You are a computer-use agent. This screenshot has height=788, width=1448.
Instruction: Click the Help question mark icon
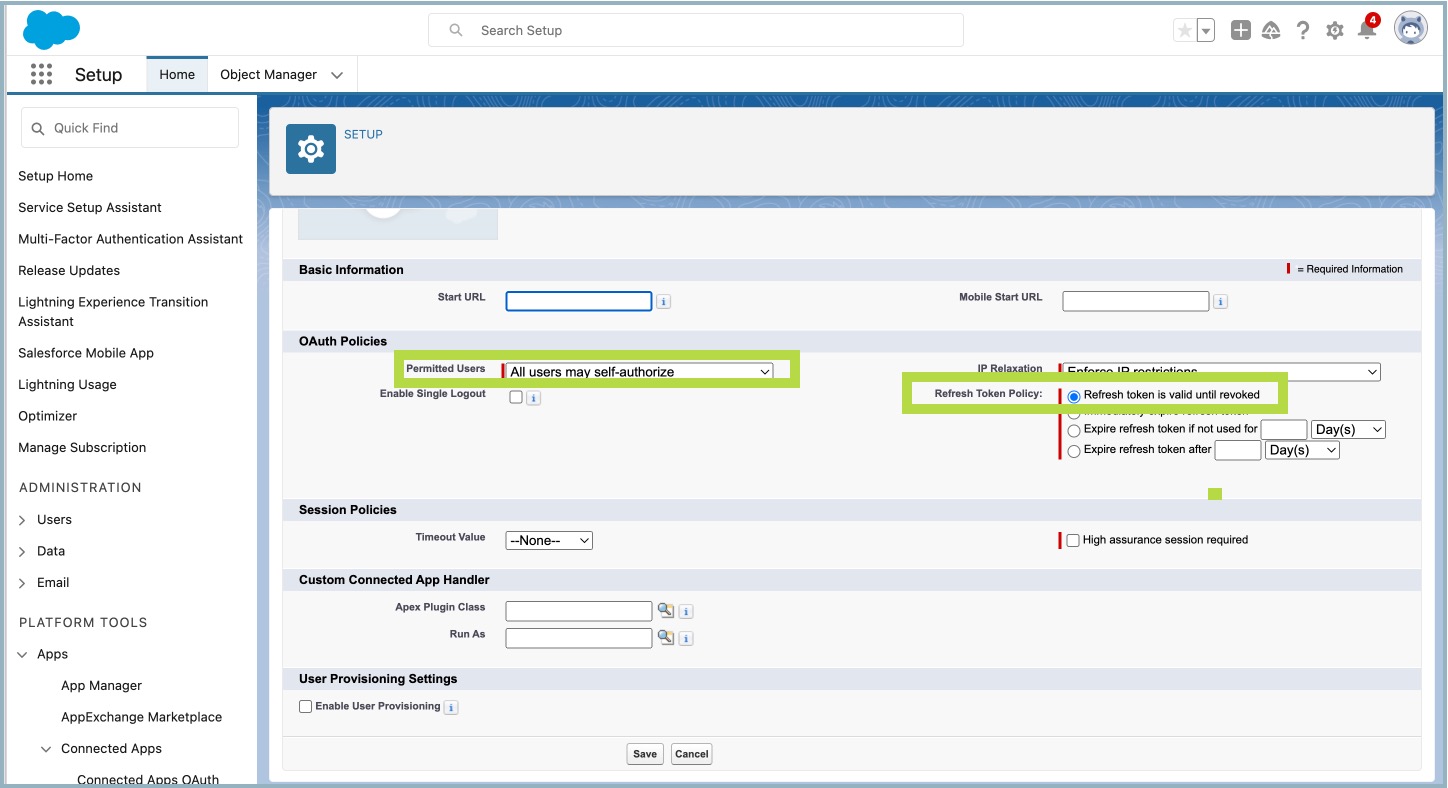(1302, 30)
